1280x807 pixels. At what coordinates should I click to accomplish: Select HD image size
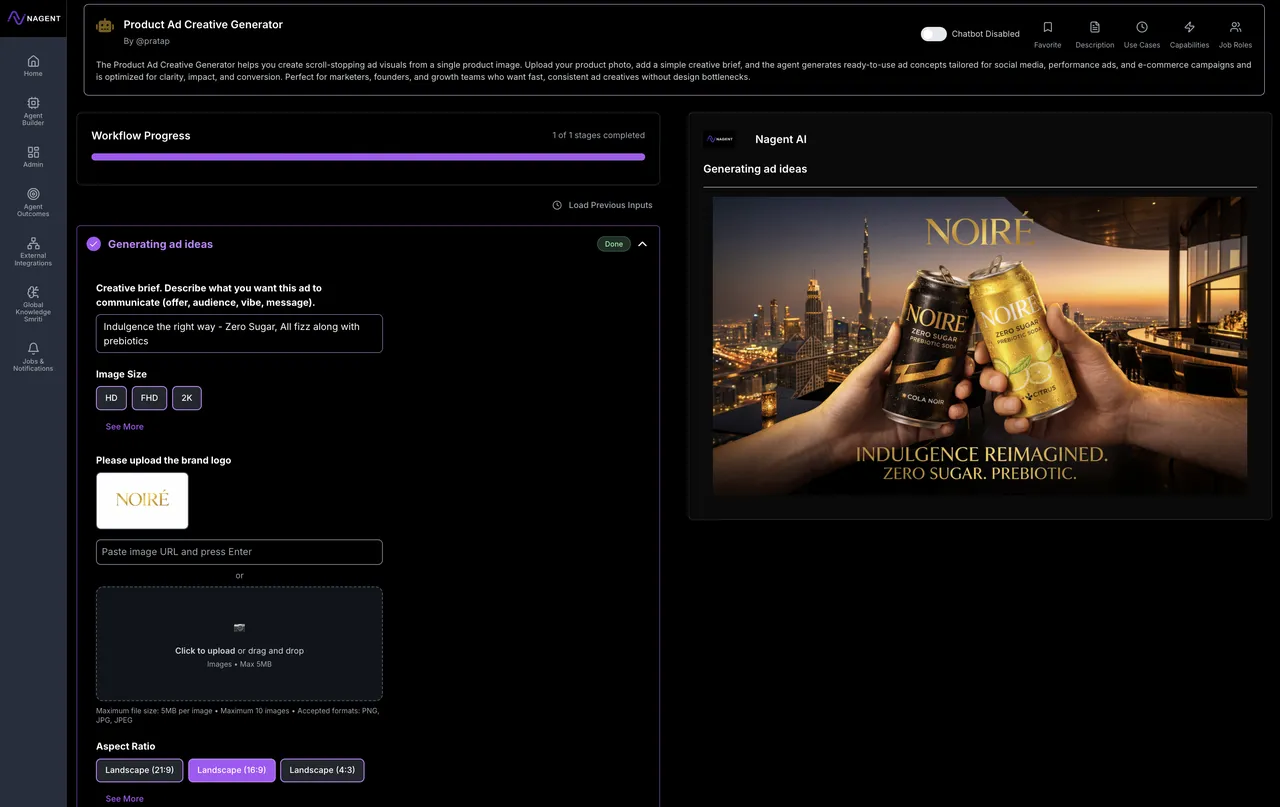111,398
